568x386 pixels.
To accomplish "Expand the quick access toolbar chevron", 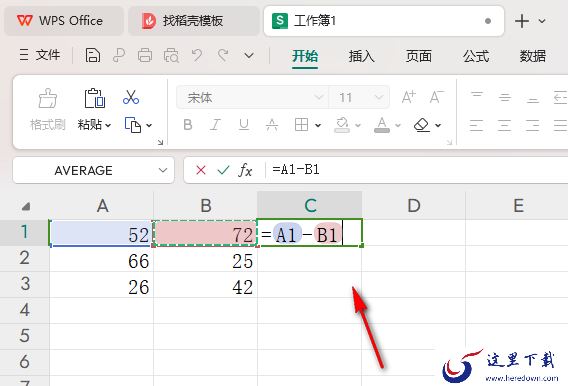I will (x=249, y=56).
